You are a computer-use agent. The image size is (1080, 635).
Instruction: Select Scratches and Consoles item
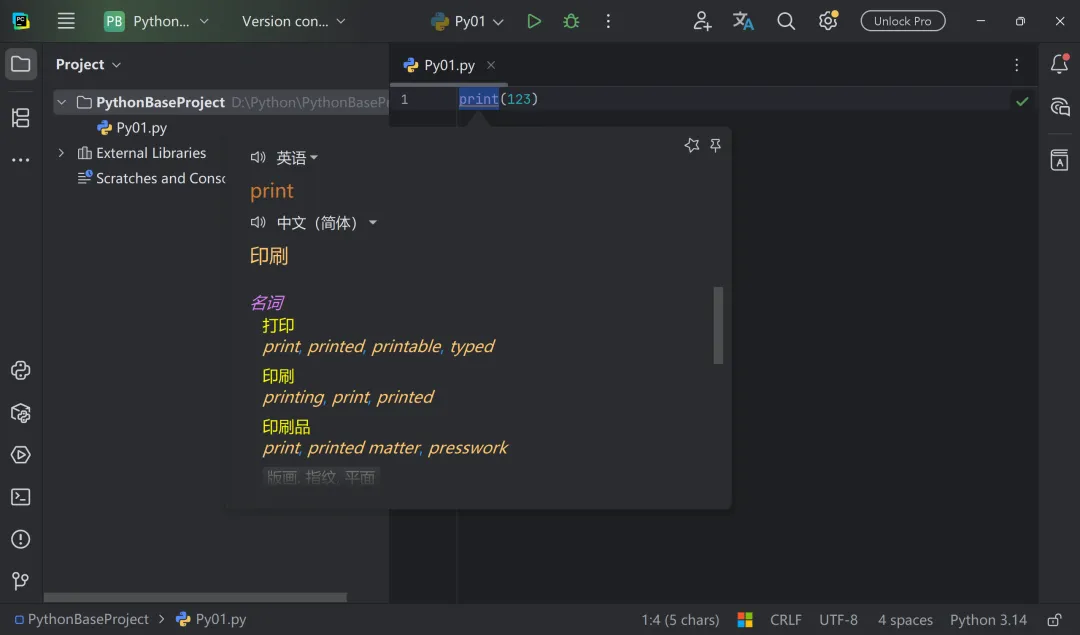coord(152,178)
